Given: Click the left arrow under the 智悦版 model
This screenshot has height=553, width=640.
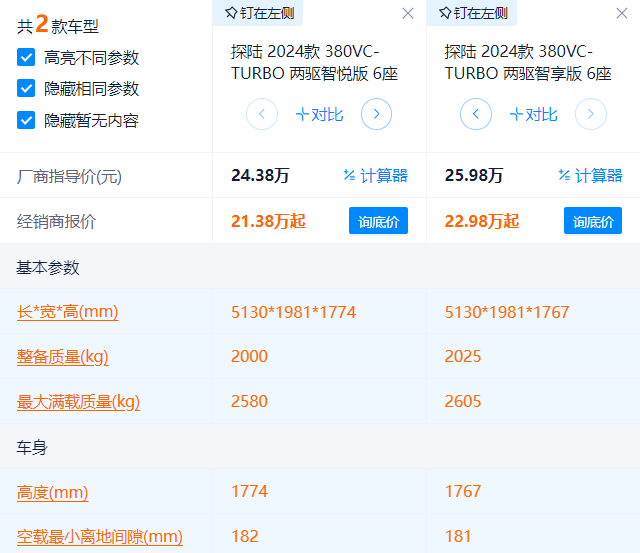Looking at the screenshot, I should coord(262,114).
